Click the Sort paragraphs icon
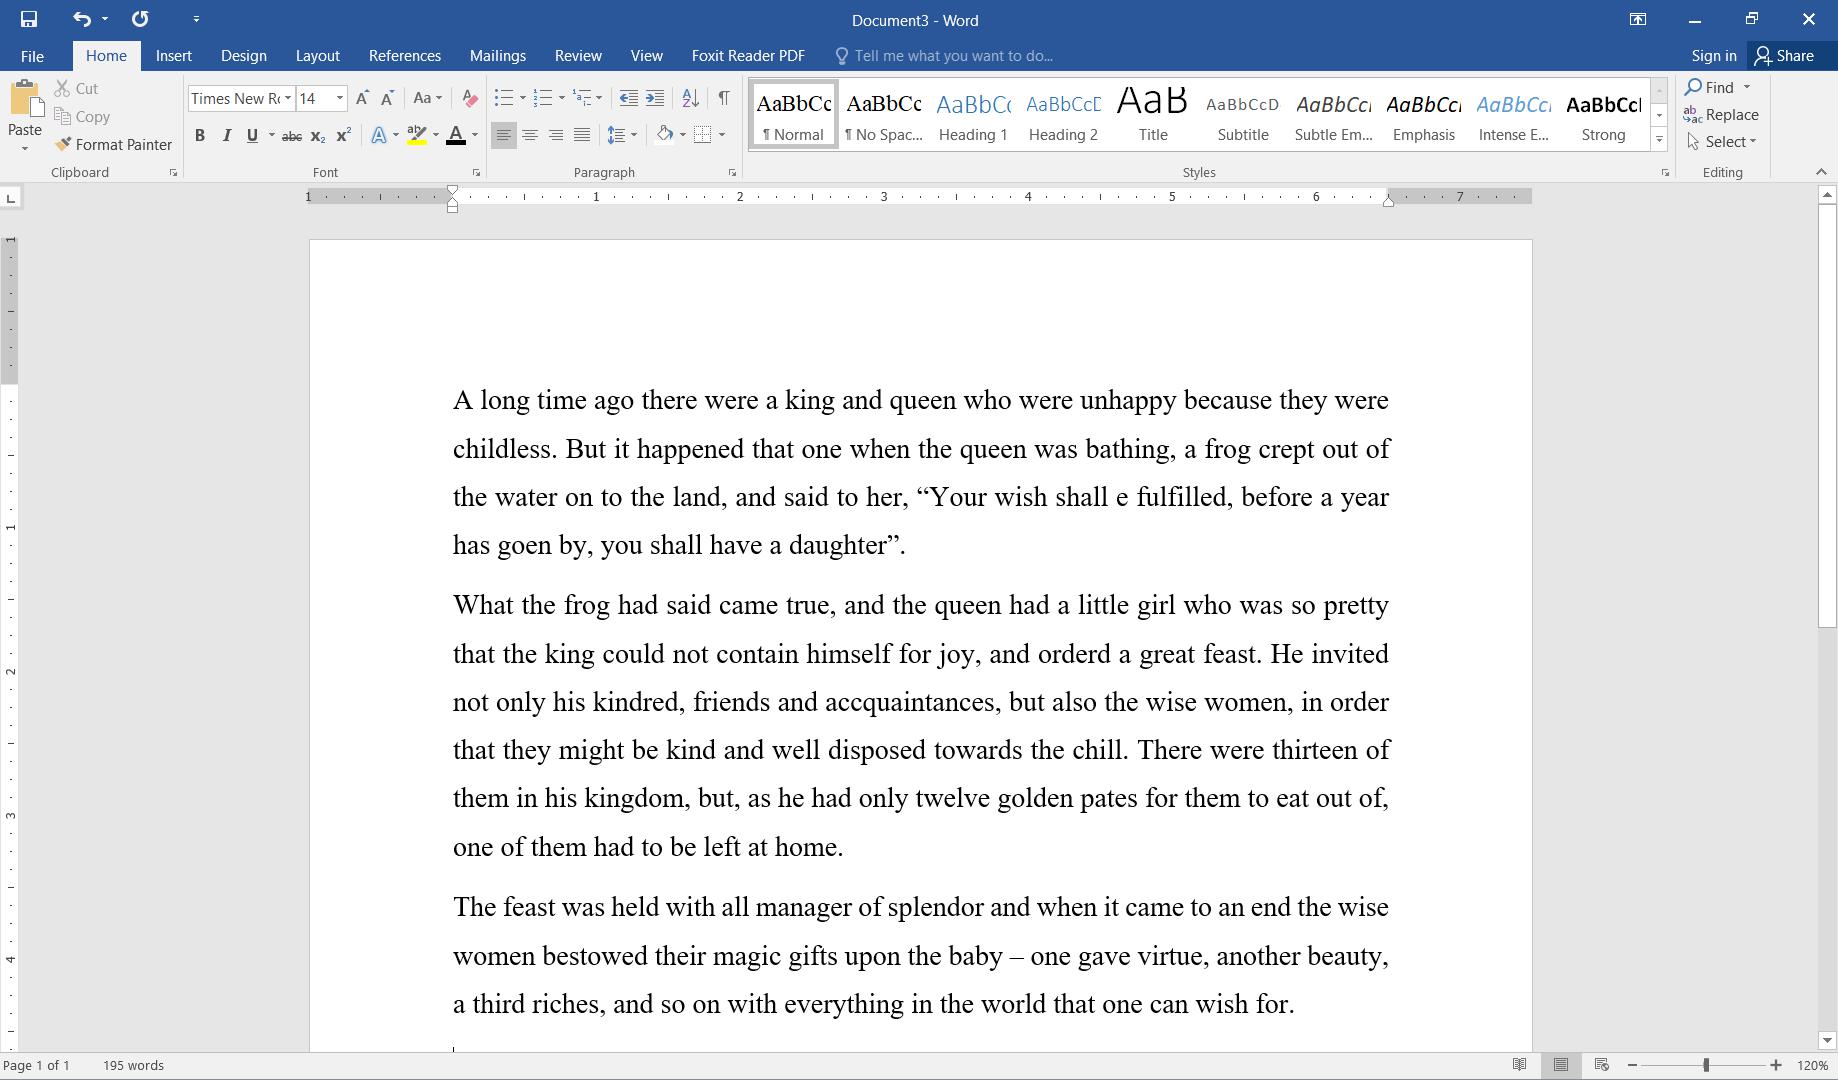Screen dimensions: 1838x1080 [690, 98]
